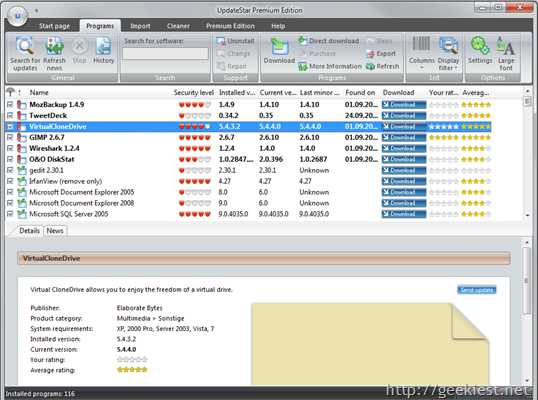The image size is (538, 400).
Task: Open the Columns dropdown
Action: click(421, 54)
